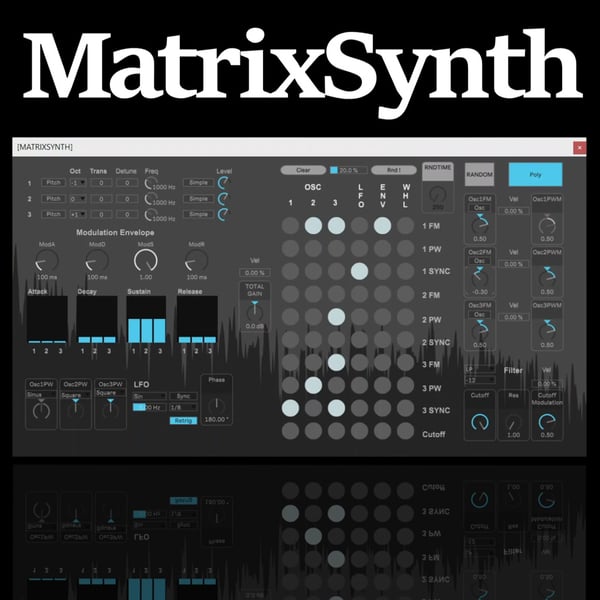The image size is (600, 600).
Task: Open the Osc1PW Sinus waveform dropdown
Action: (x=41, y=395)
